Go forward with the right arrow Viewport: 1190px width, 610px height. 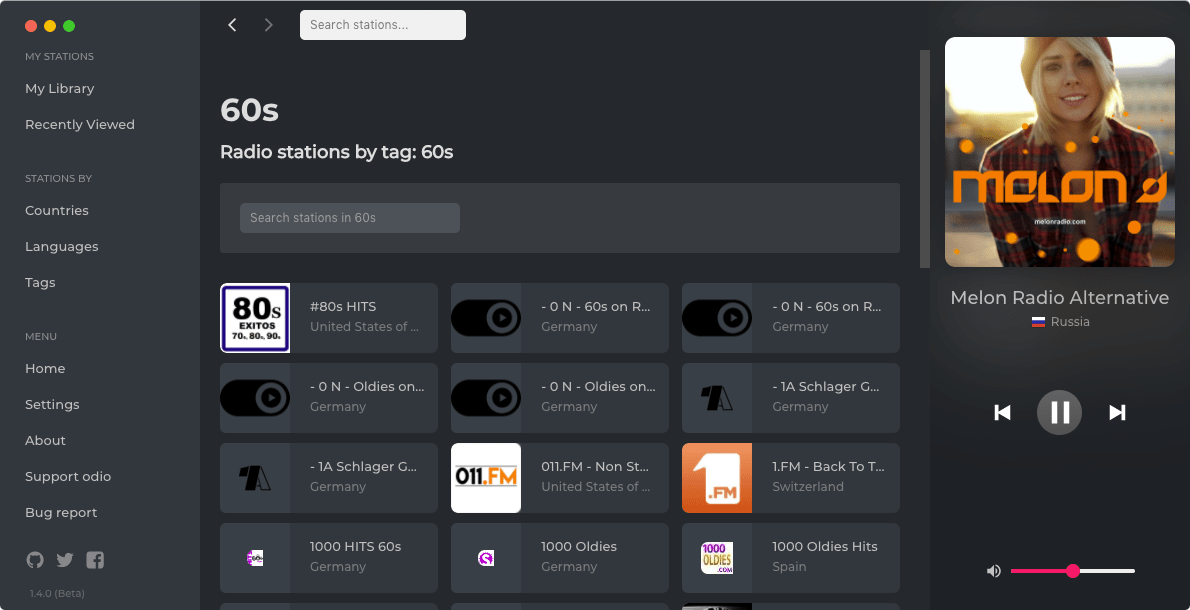pyautogui.click(x=268, y=25)
